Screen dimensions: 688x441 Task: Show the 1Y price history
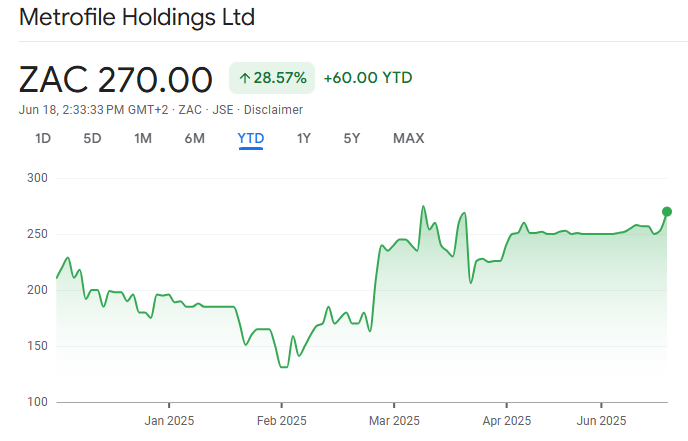click(304, 139)
